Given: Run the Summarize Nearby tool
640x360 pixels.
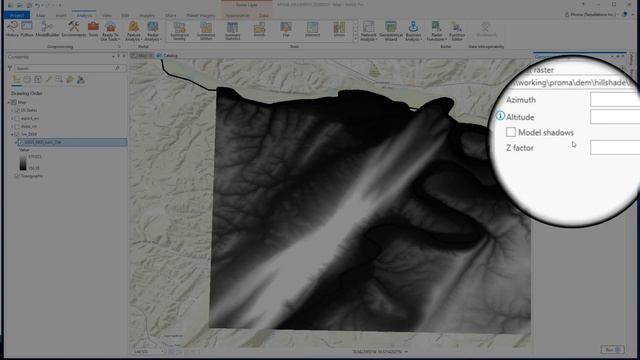Looking at the screenshot, I should [x=180, y=31].
